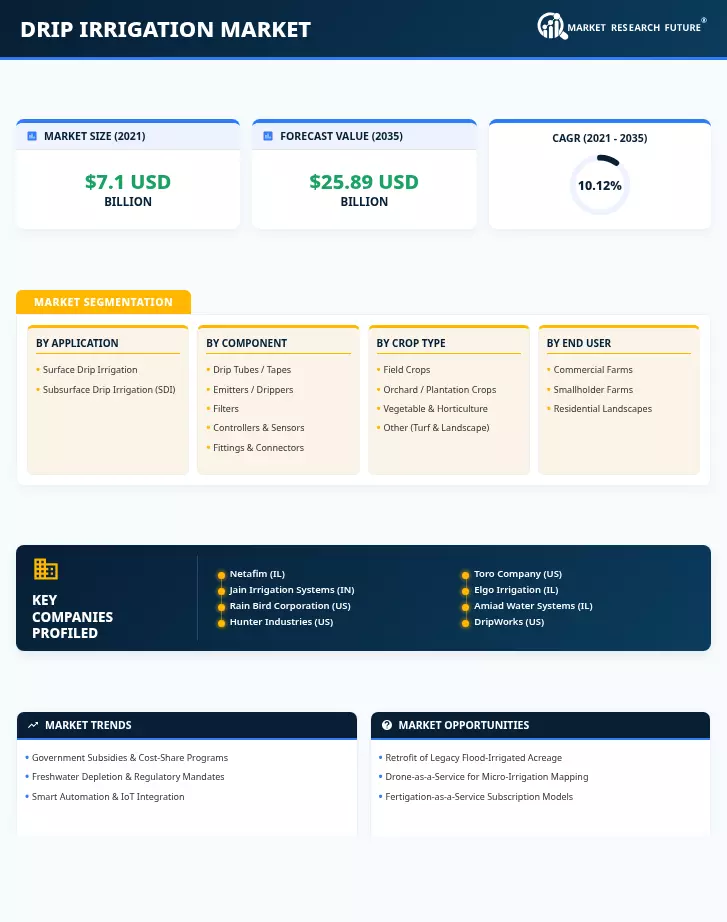727x922 pixels.
Task: Click the Market Opportunities header bar
Action: pyautogui.click(x=540, y=725)
